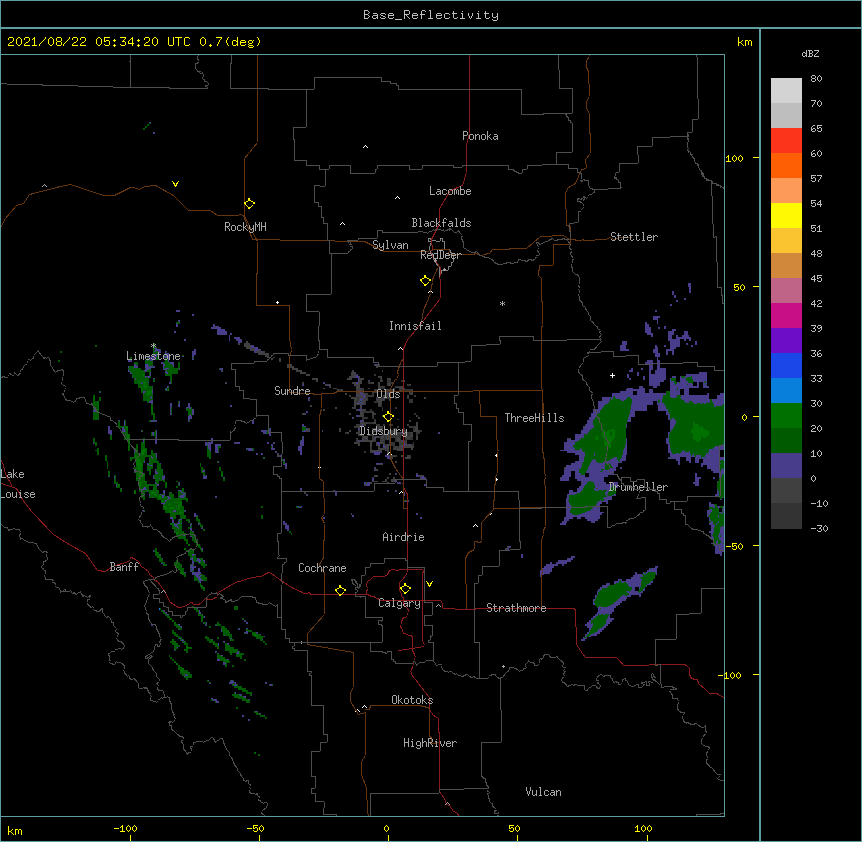Select the Strathmore label
Viewport: 862px width, 842px height.
coord(516,608)
